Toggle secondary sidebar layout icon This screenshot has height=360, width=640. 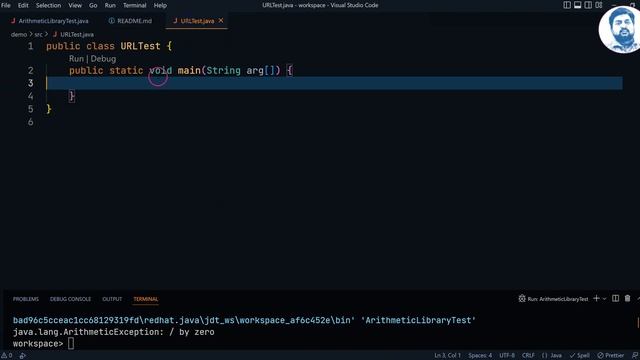tap(588, 5)
